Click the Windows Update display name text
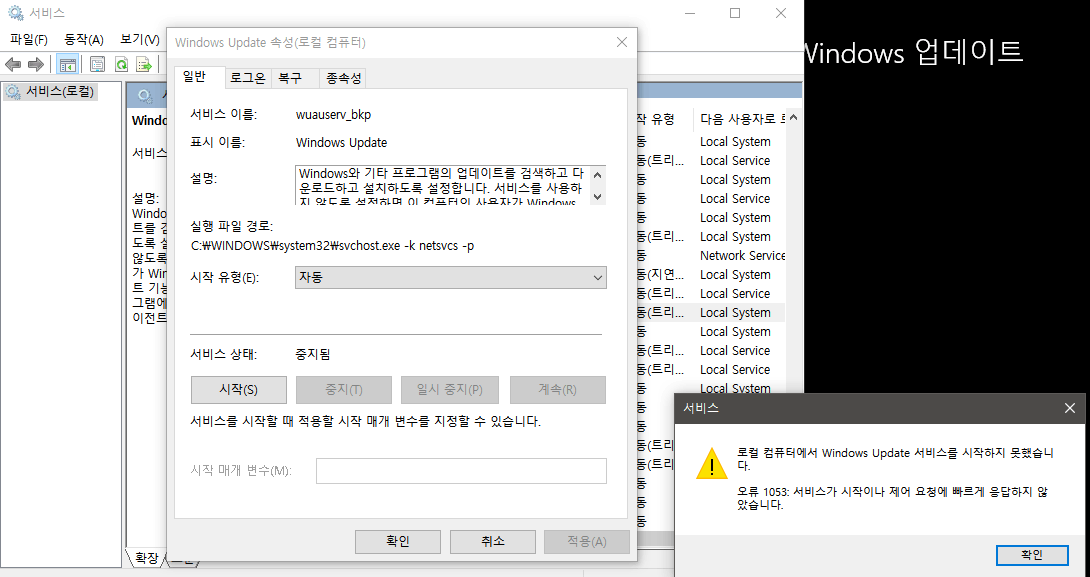The height and width of the screenshot is (577, 1090). tap(341, 143)
